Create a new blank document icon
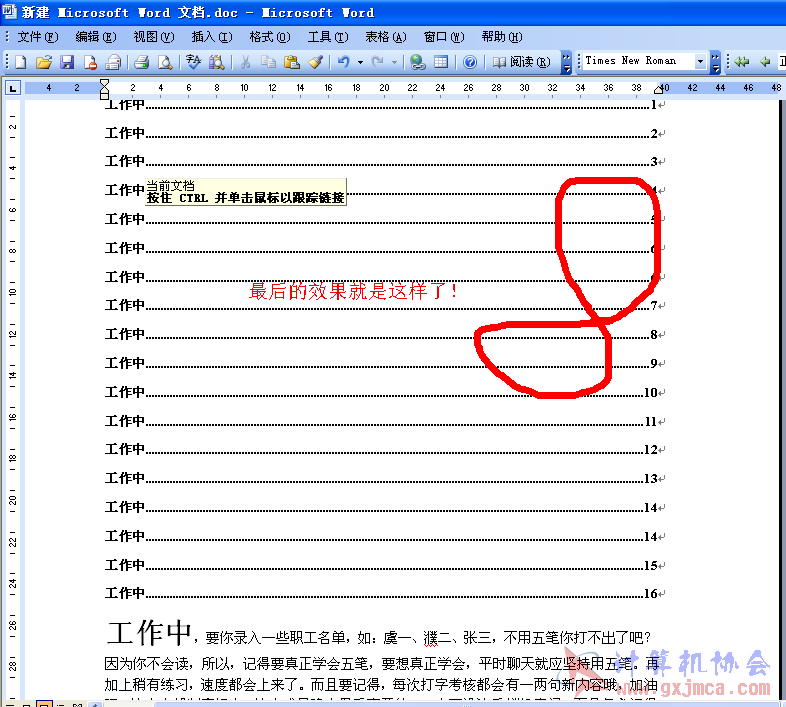The image size is (786, 707). (21, 62)
